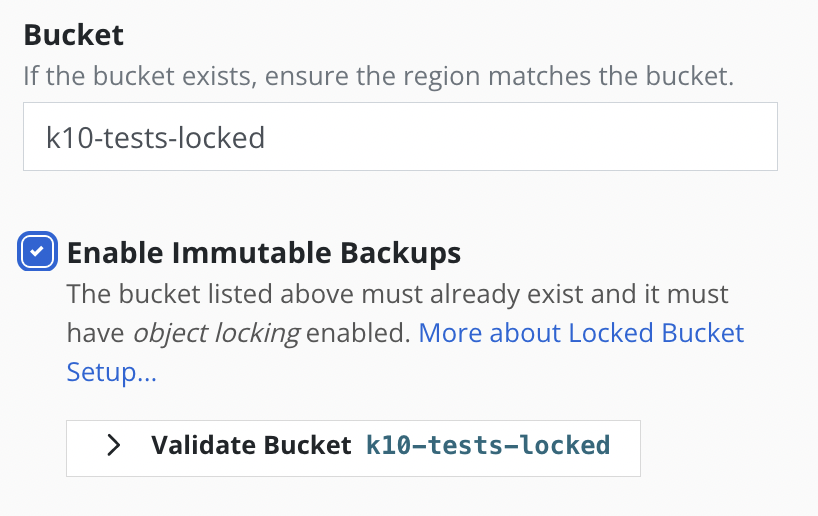The height and width of the screenshot is (516, 818).
Task: Click the checkmark icon beside Enable Immutable Backups
Action: coord(37,253)
